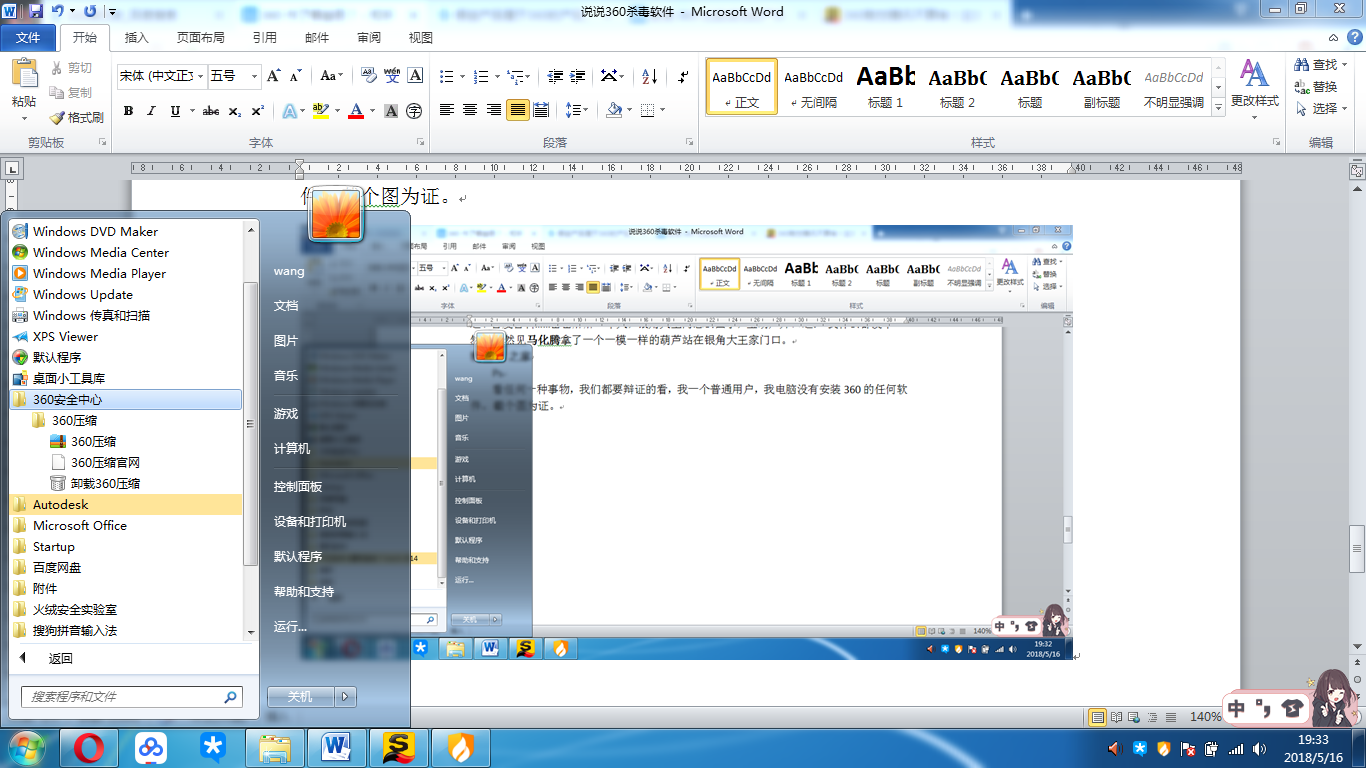Click the Paste (粘贴) icon in Word ribbon
Image resolution: width=1366 pixels, height=768 pixels.
(24, 74)
